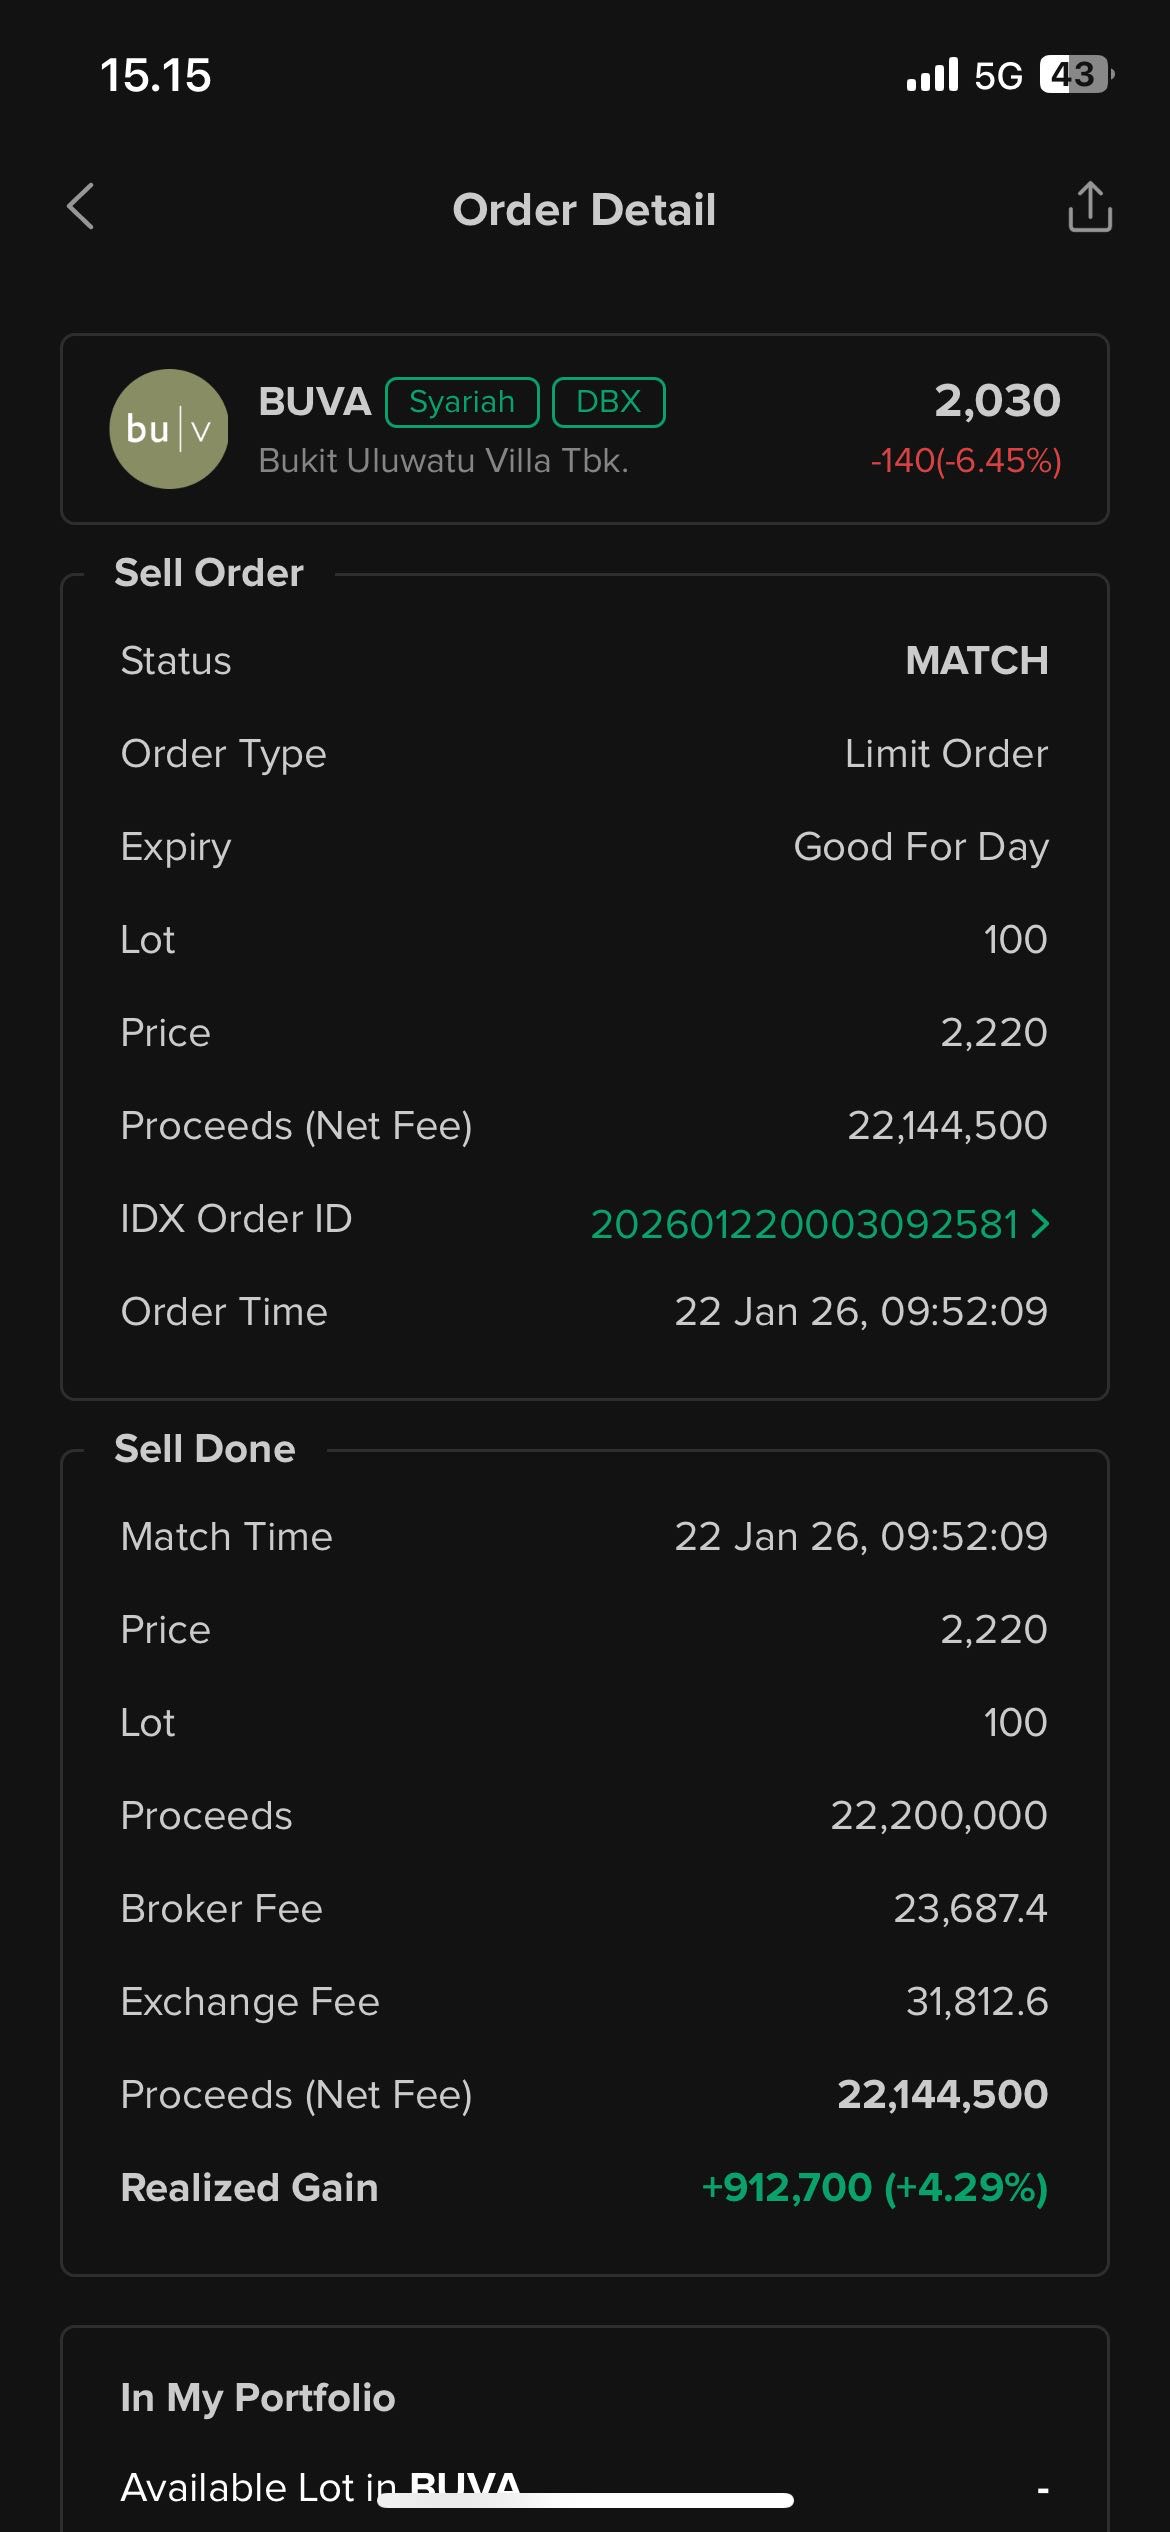
Task: Tap the Order Detail title
Action: [584, 210]
